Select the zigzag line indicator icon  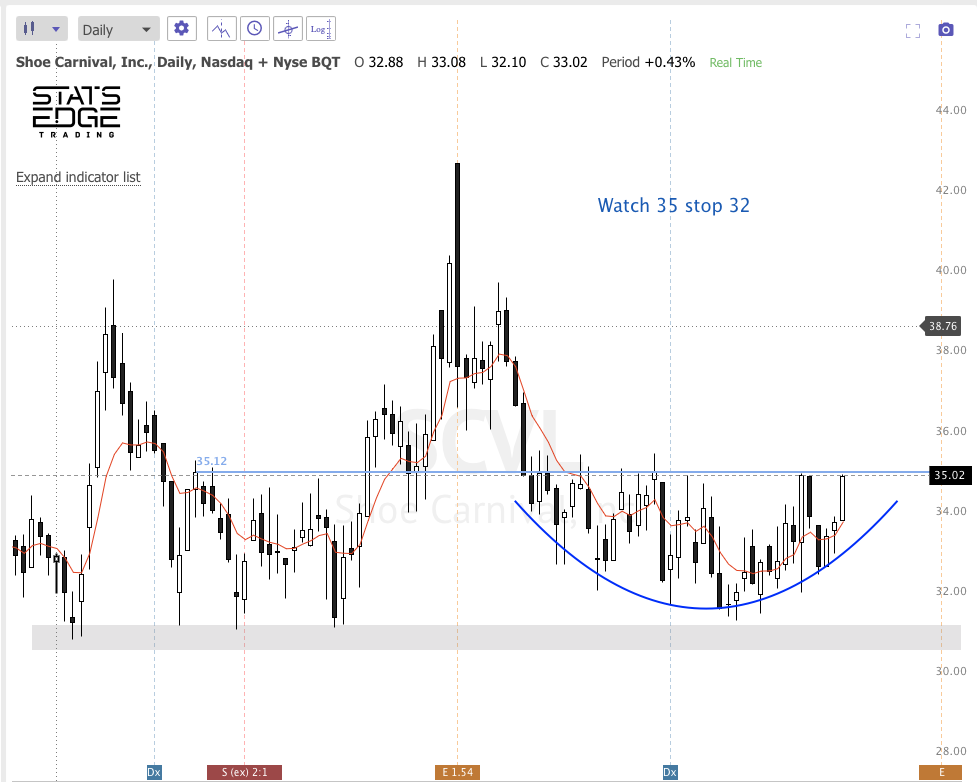221,28
